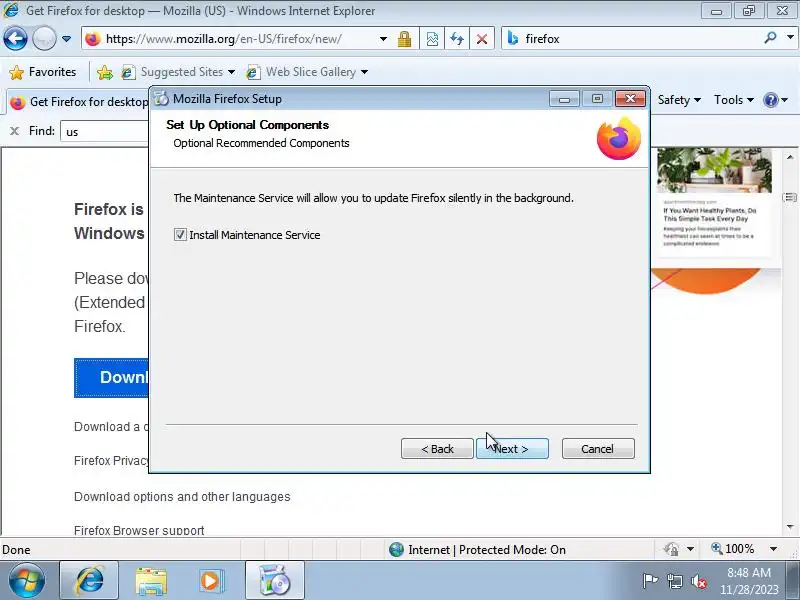Click the privacy report status bar icon
This screenshot has width=800, height=600.
point(671,549)
